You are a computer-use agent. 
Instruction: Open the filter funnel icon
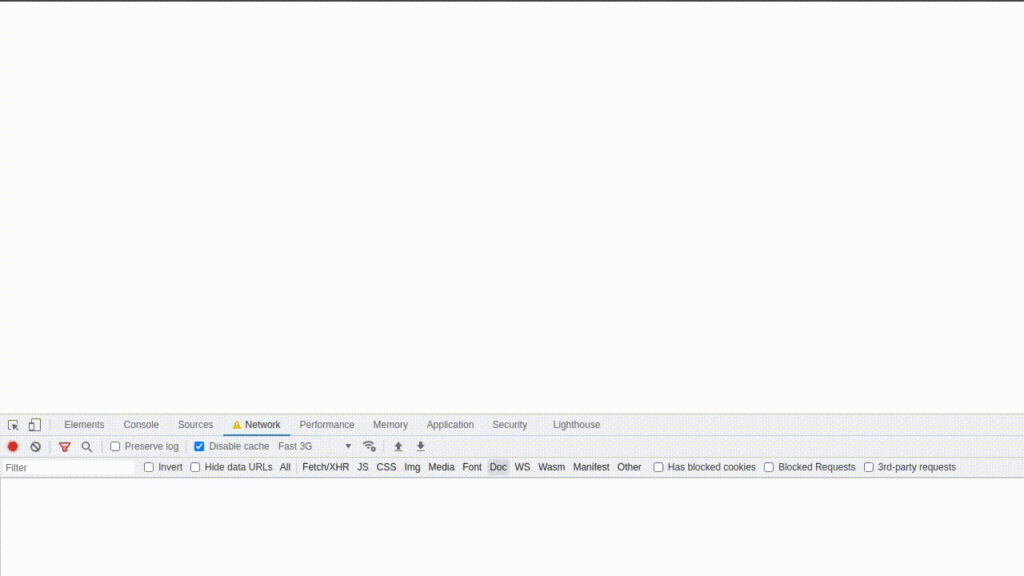coord(64,446)
